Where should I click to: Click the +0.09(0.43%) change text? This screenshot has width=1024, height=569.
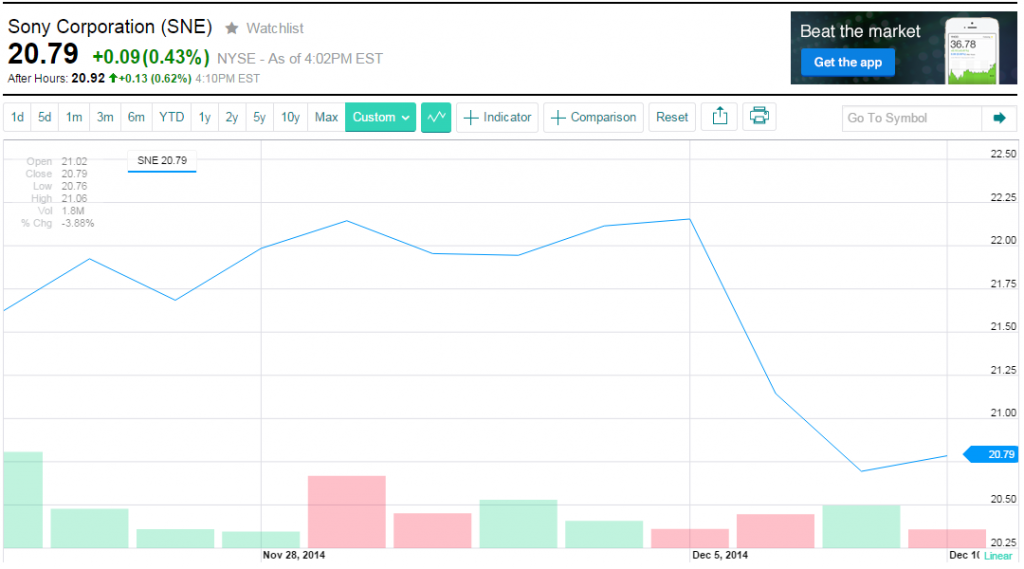tap(151, 57)
